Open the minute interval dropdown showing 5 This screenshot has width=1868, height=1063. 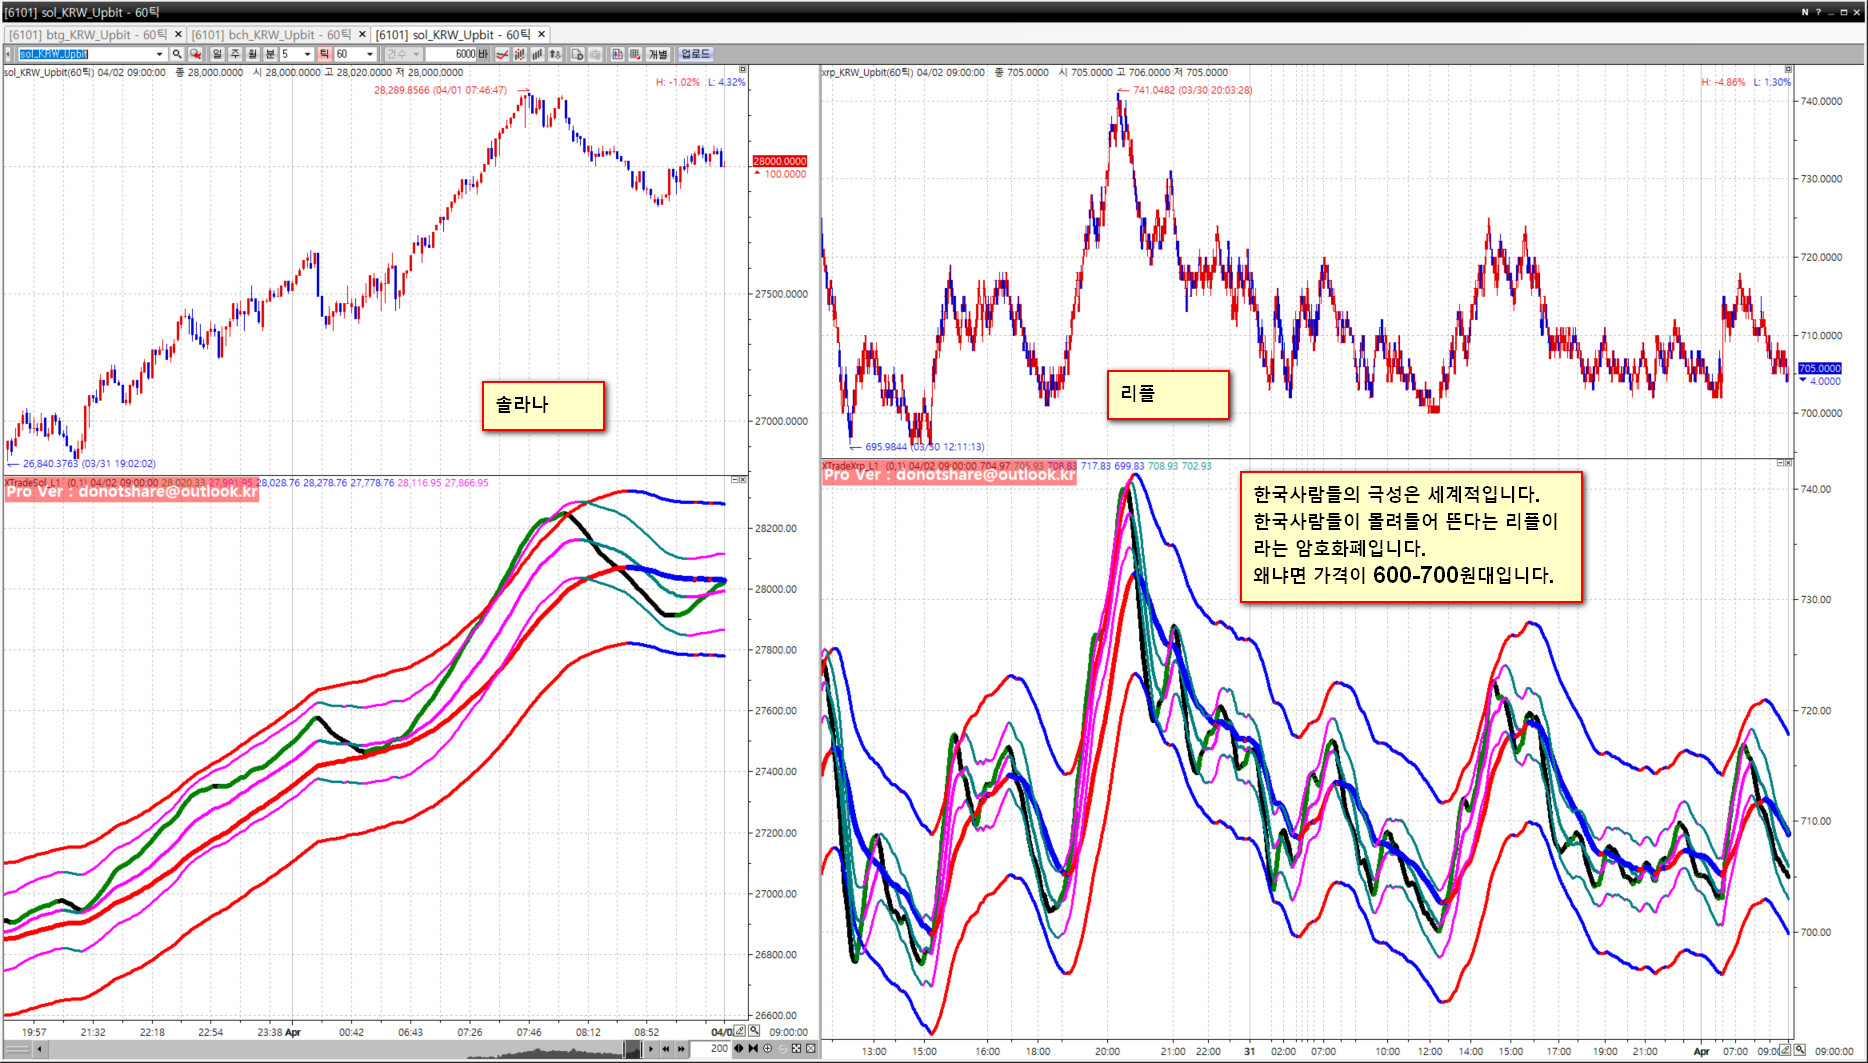pyautogui.click(x=307, y=54)
